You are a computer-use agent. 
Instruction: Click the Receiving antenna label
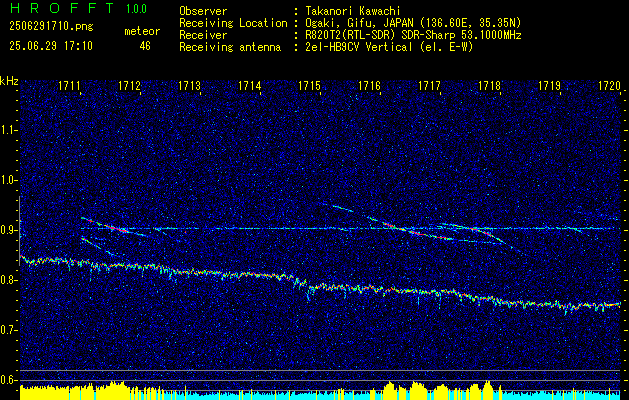point(230,47)
